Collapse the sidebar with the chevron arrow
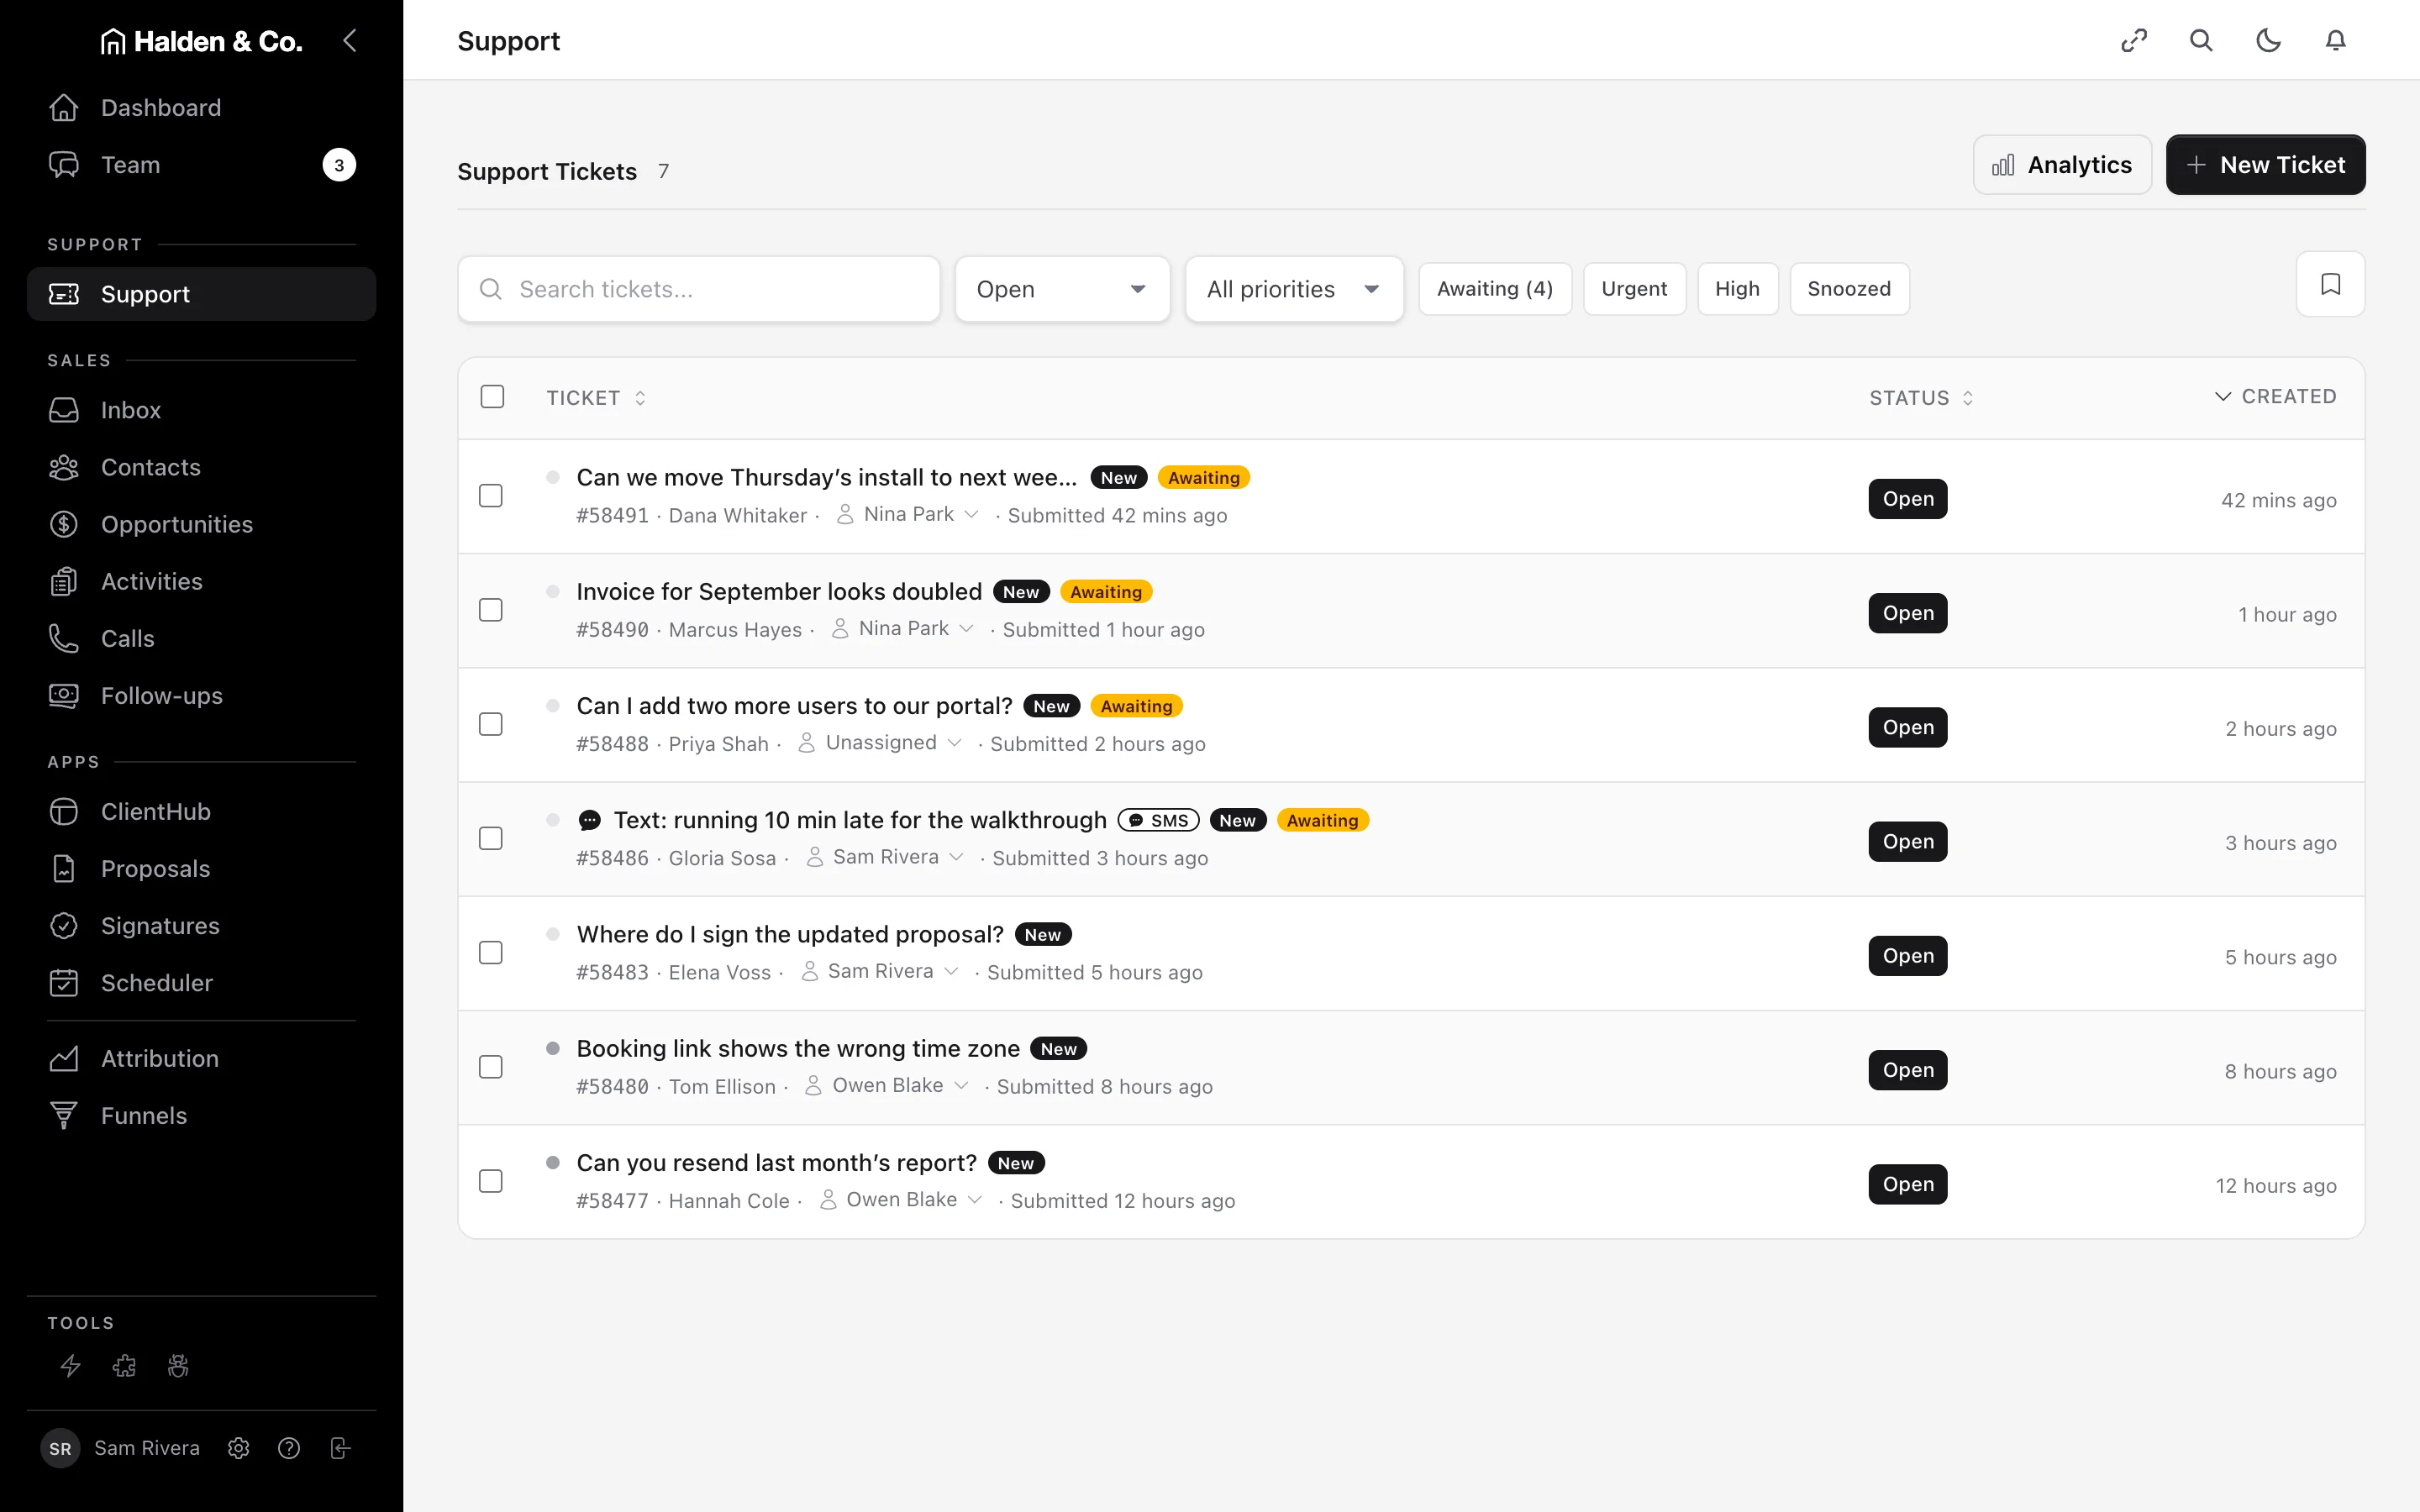Image resolution: width=2420 pixels, height=1512 pixels. (x=350, y=40)
